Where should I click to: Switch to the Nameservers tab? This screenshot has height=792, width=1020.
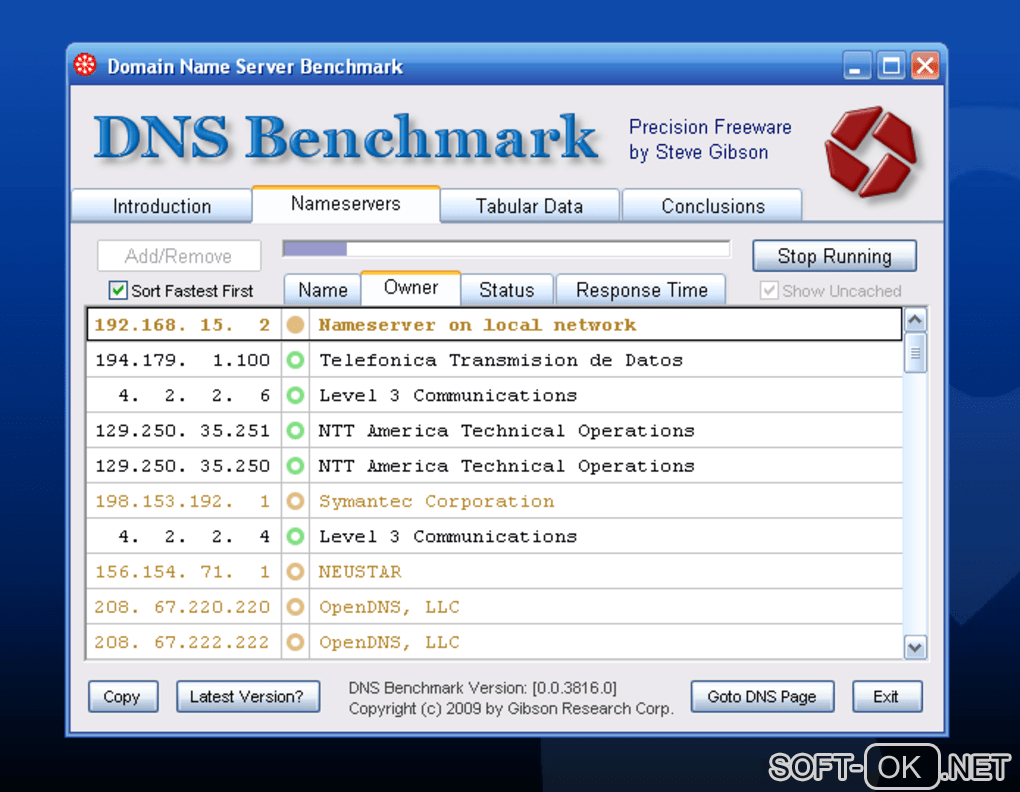[x=345, y=204]
